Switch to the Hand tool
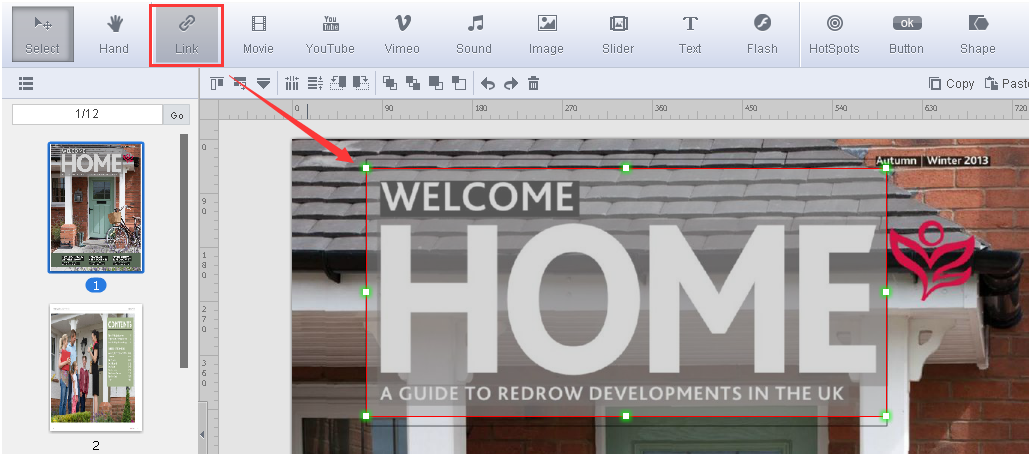The width and height of the screenshot is (1029, 454). (x=114, y=34)
